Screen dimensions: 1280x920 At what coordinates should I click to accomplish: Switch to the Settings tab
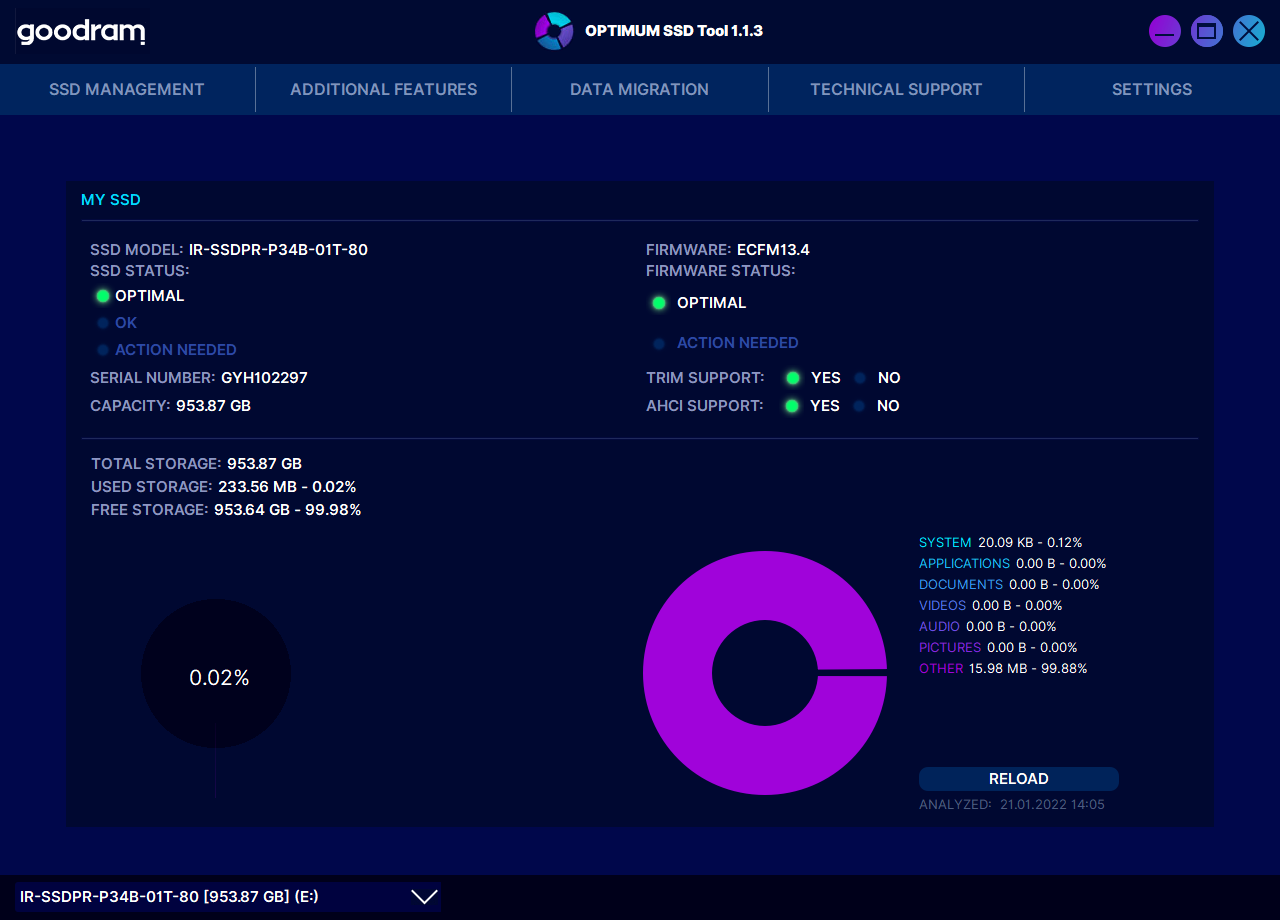click(x=1152, y=89)
